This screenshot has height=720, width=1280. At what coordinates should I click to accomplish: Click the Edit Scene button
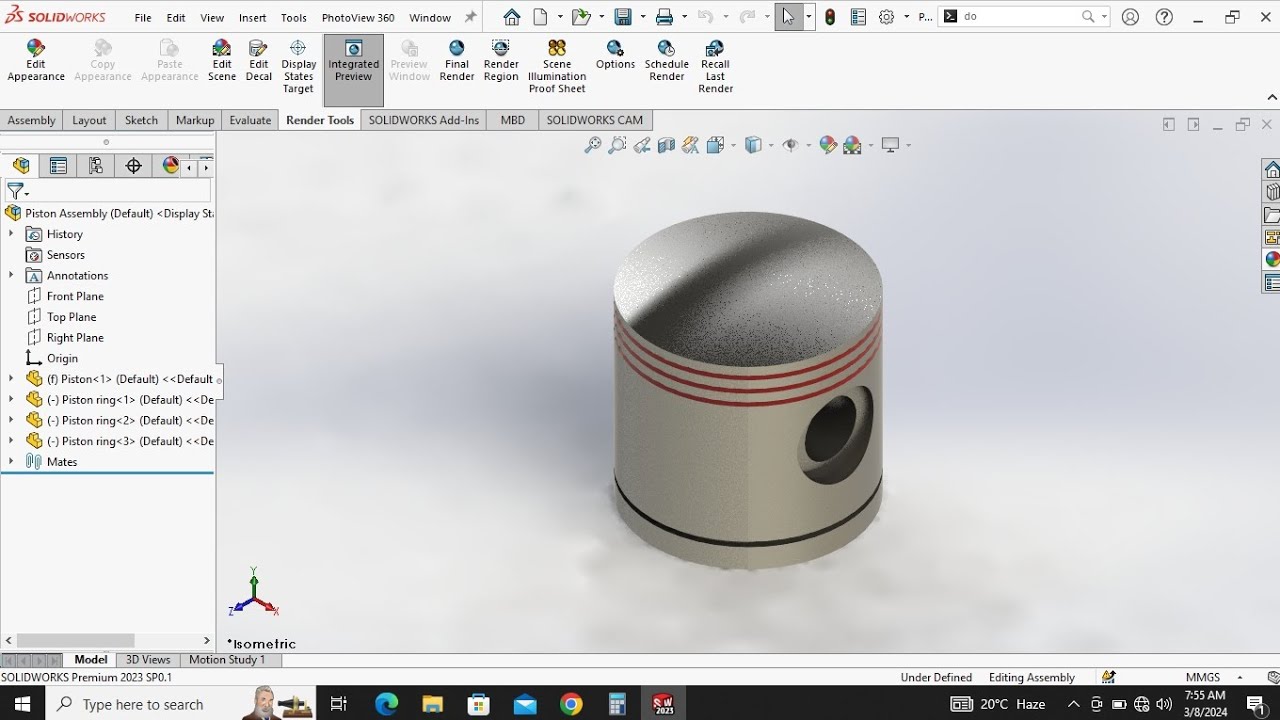coord(222,61)
